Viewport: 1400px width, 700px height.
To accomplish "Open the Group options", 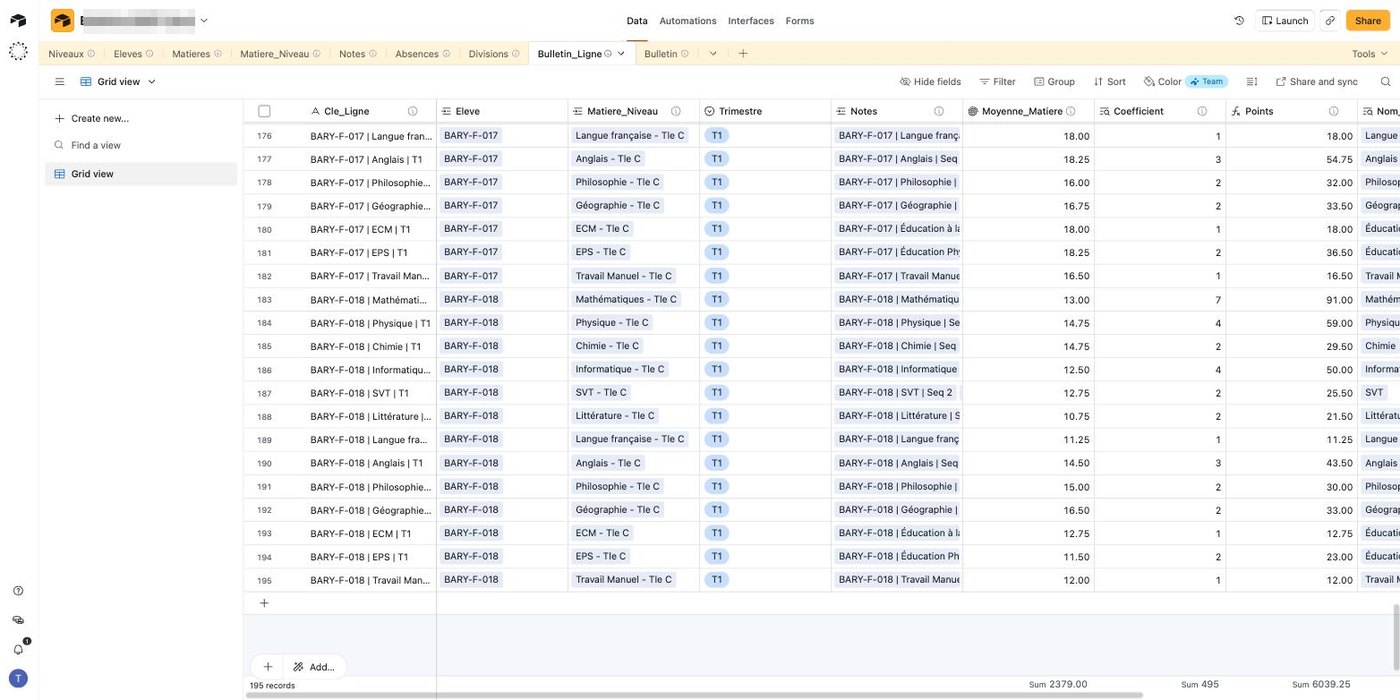I will pos(1054,82).
